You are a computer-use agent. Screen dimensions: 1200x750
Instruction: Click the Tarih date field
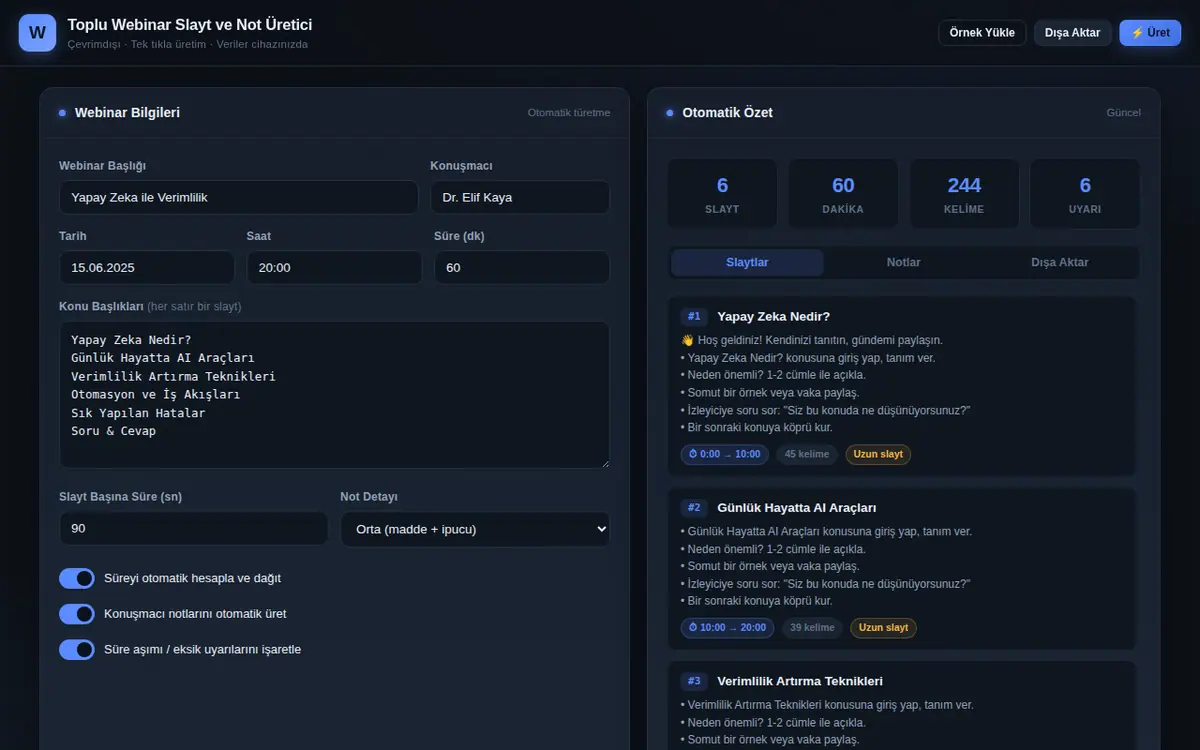(147, 267)
